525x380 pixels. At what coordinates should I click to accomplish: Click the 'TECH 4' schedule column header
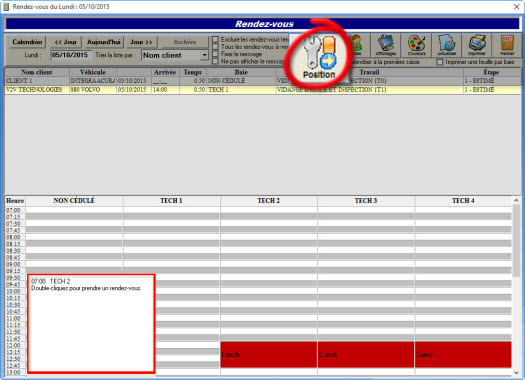(x=463, y=201)
